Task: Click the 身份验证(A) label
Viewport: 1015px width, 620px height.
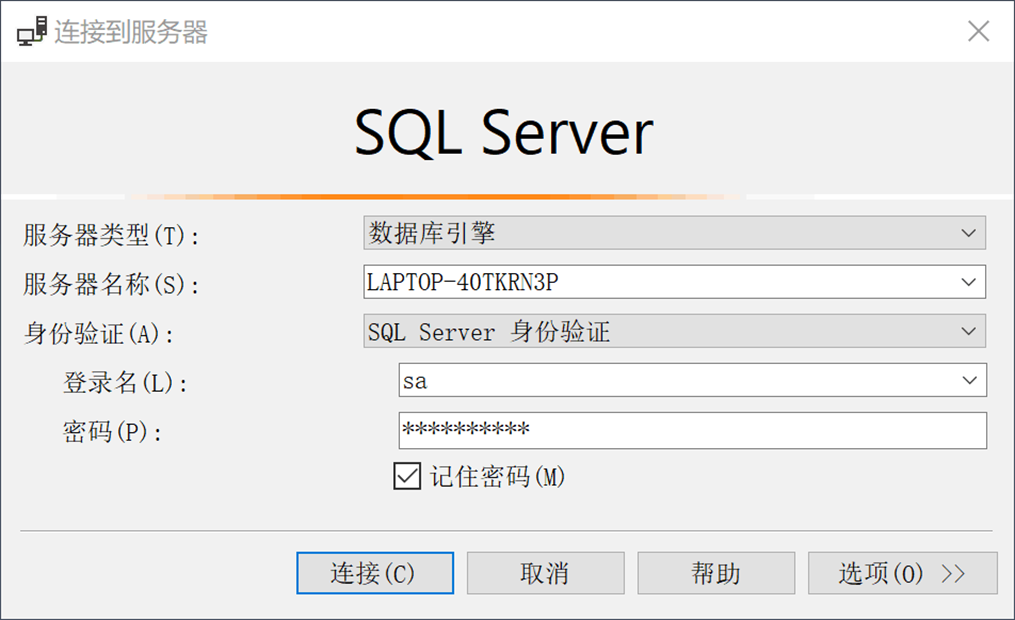Action: [x=98, y=334]
